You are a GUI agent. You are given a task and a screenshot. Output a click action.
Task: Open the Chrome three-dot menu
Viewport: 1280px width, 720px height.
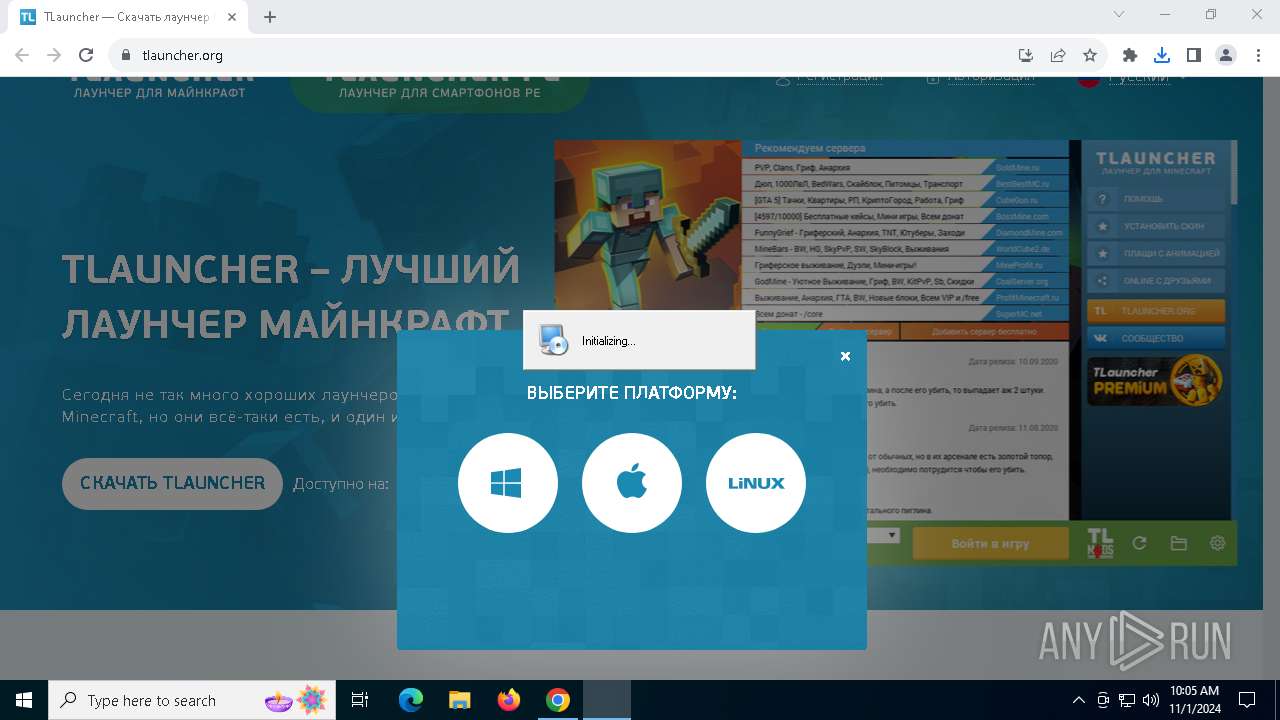pos(1257,55)
